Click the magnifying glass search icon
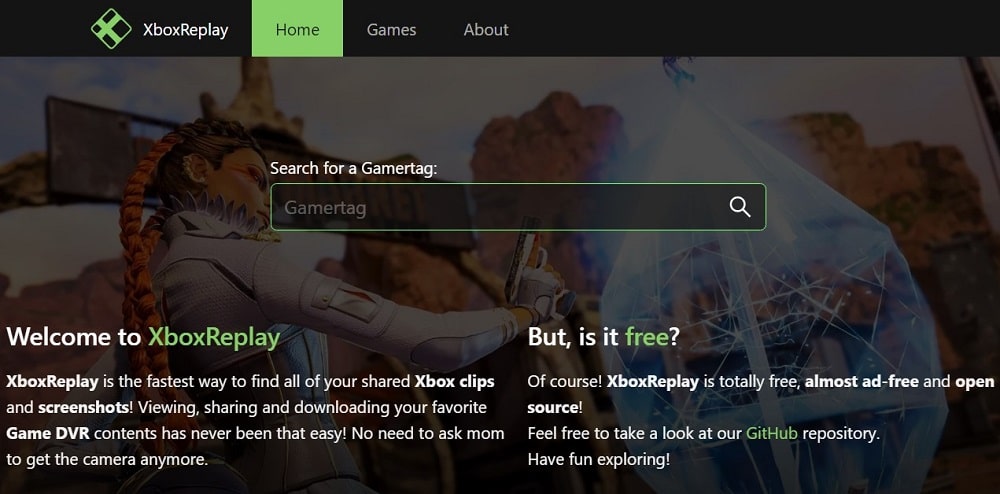Viewport: 1000px width, 494px height. 740,207
